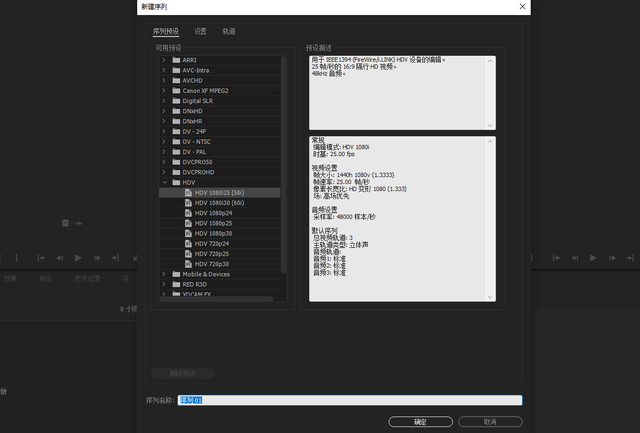640x433 pixels.
Task: Click up arrow of preset description scrollbar
Action: click(490, 60)
